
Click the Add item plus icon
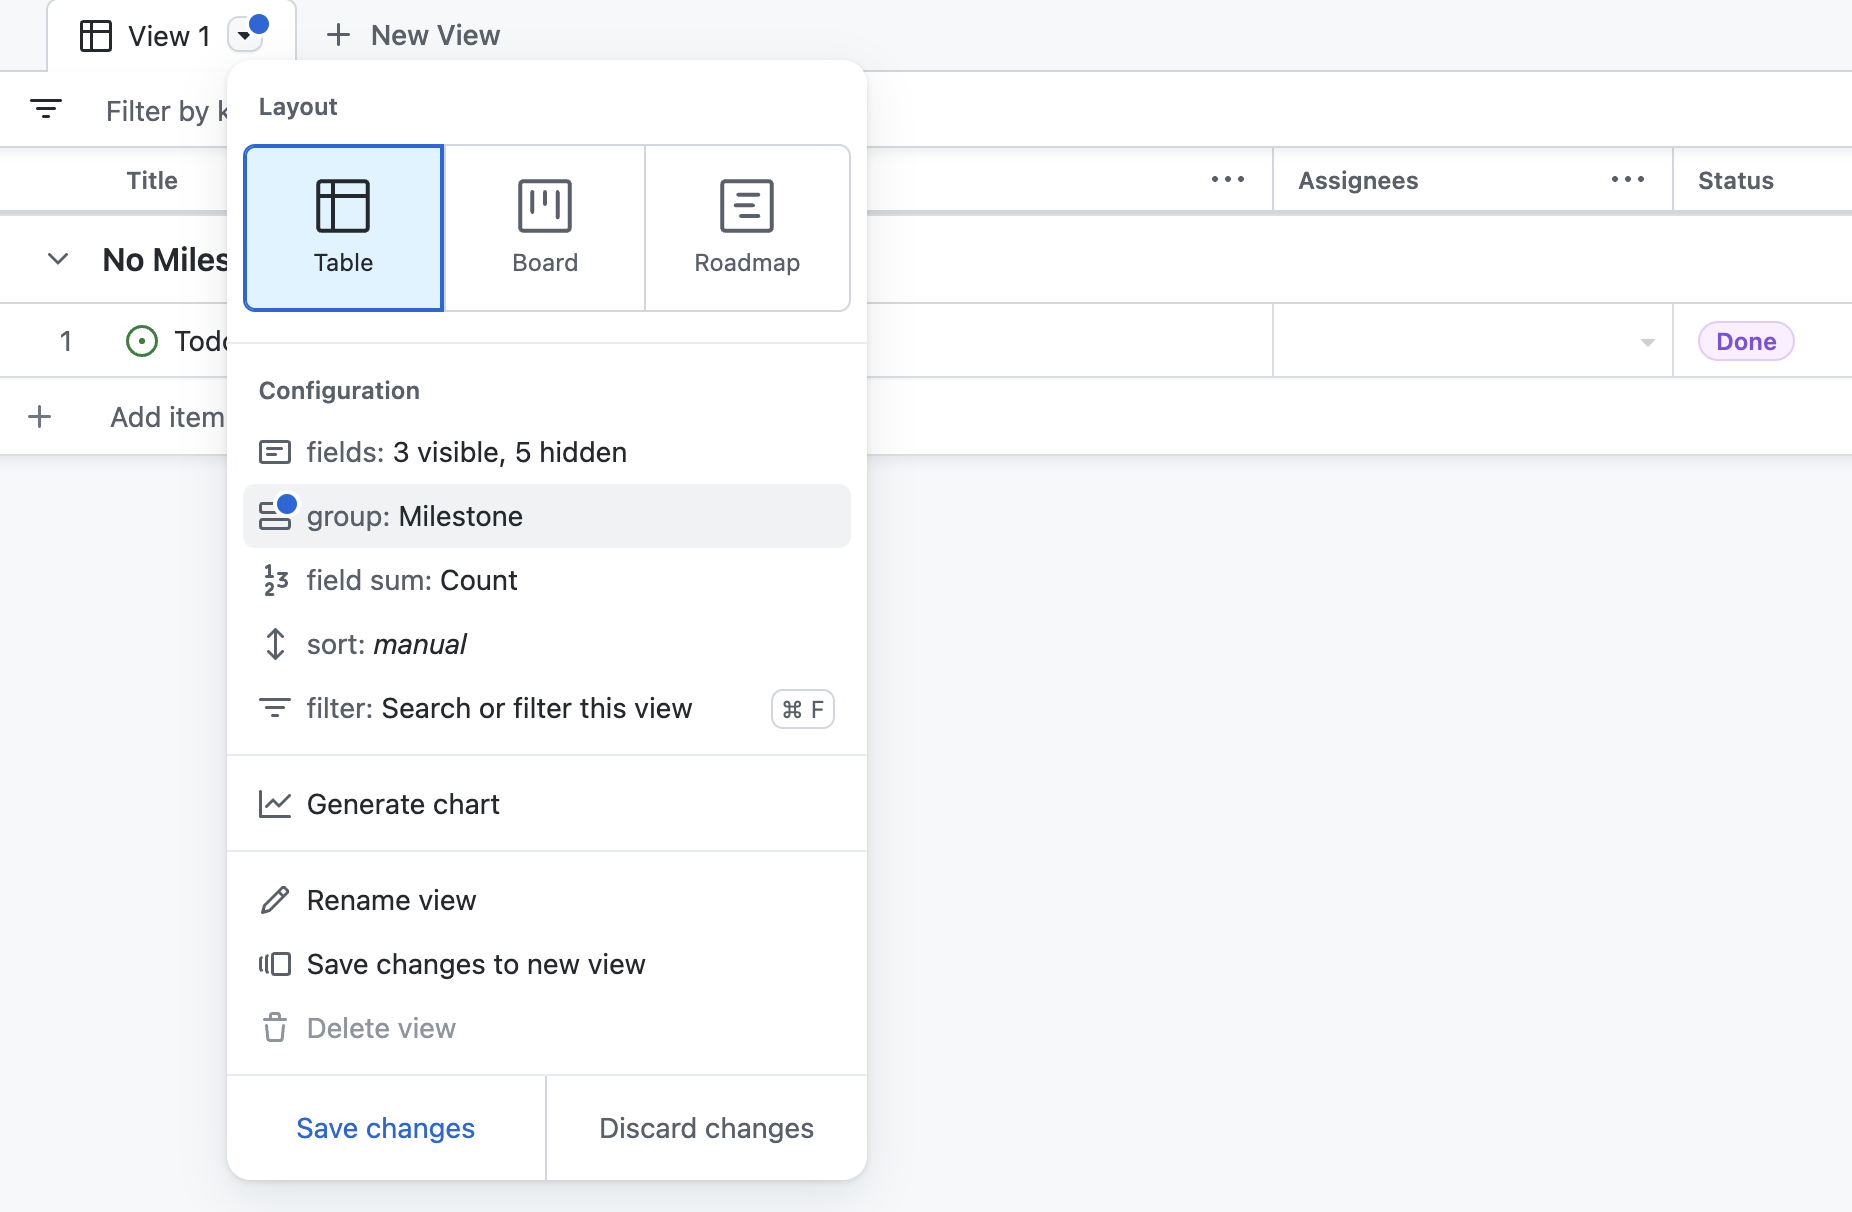click(x=40, y=416)
